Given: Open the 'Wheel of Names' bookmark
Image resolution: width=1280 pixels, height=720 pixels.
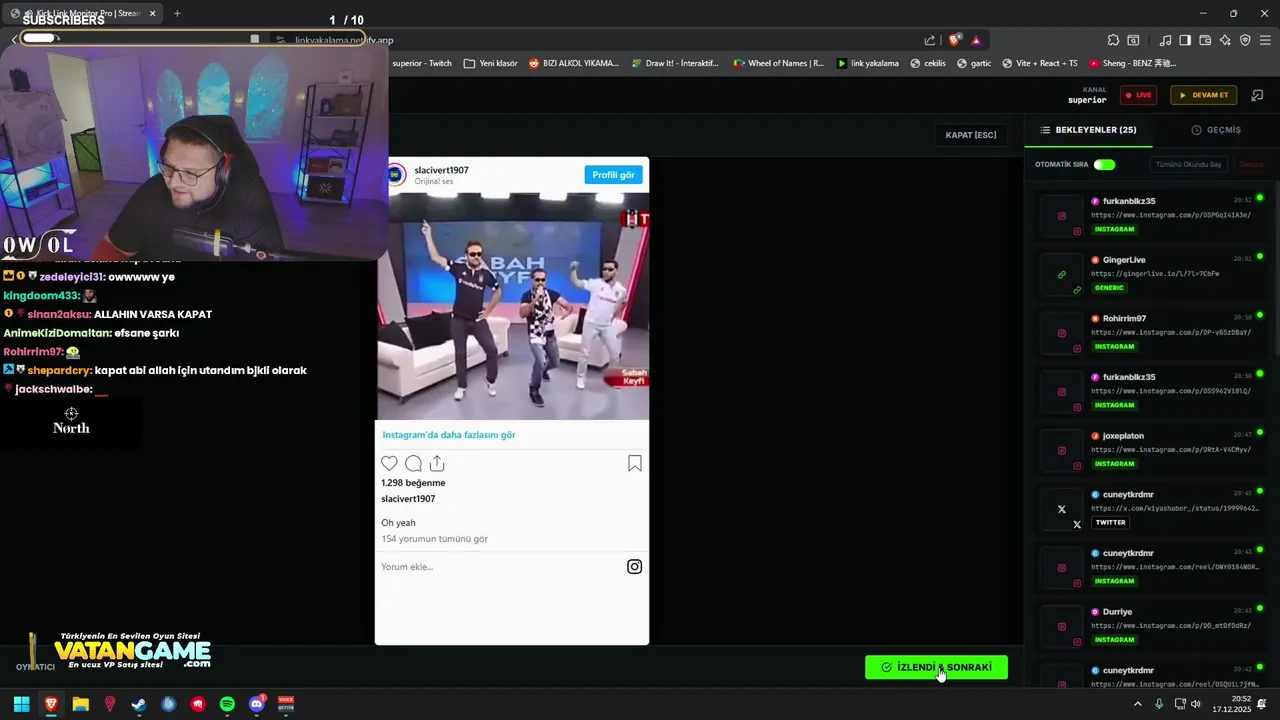Looking at the screenshot, I should click(x=779, y=63).
